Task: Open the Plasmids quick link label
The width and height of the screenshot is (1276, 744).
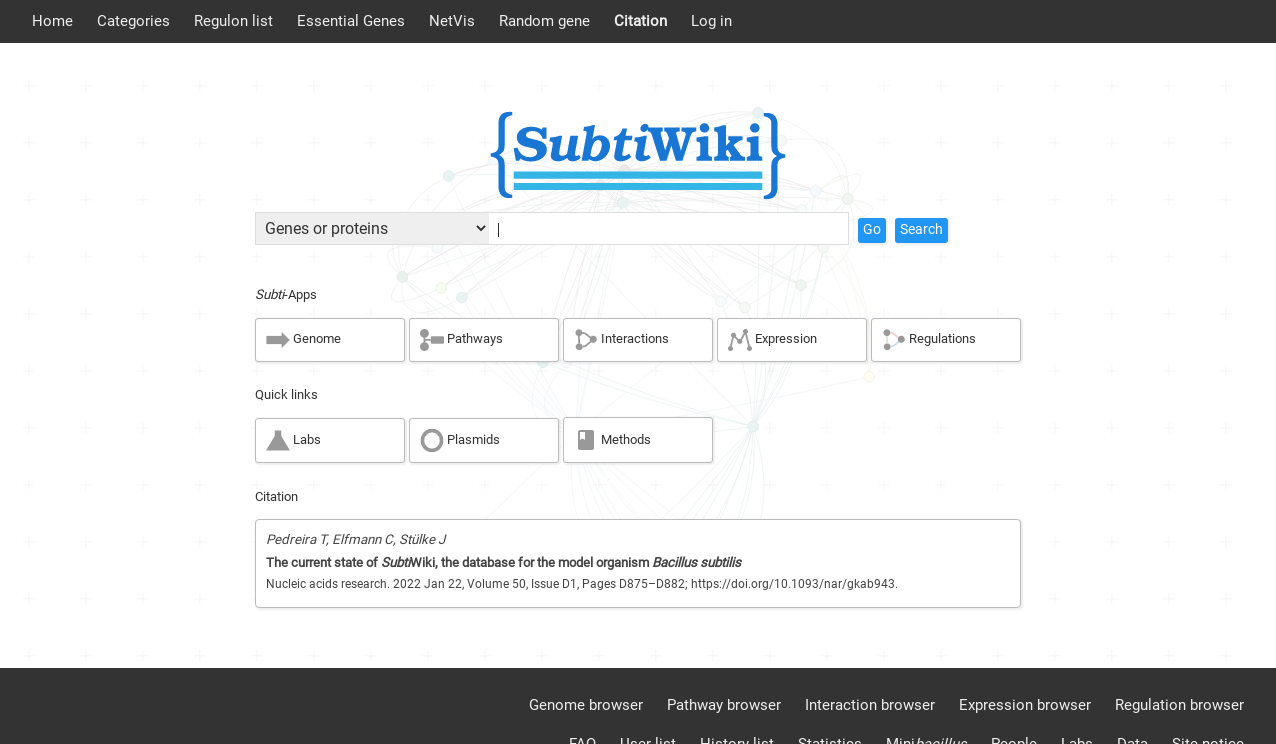Action: [473, 440]
